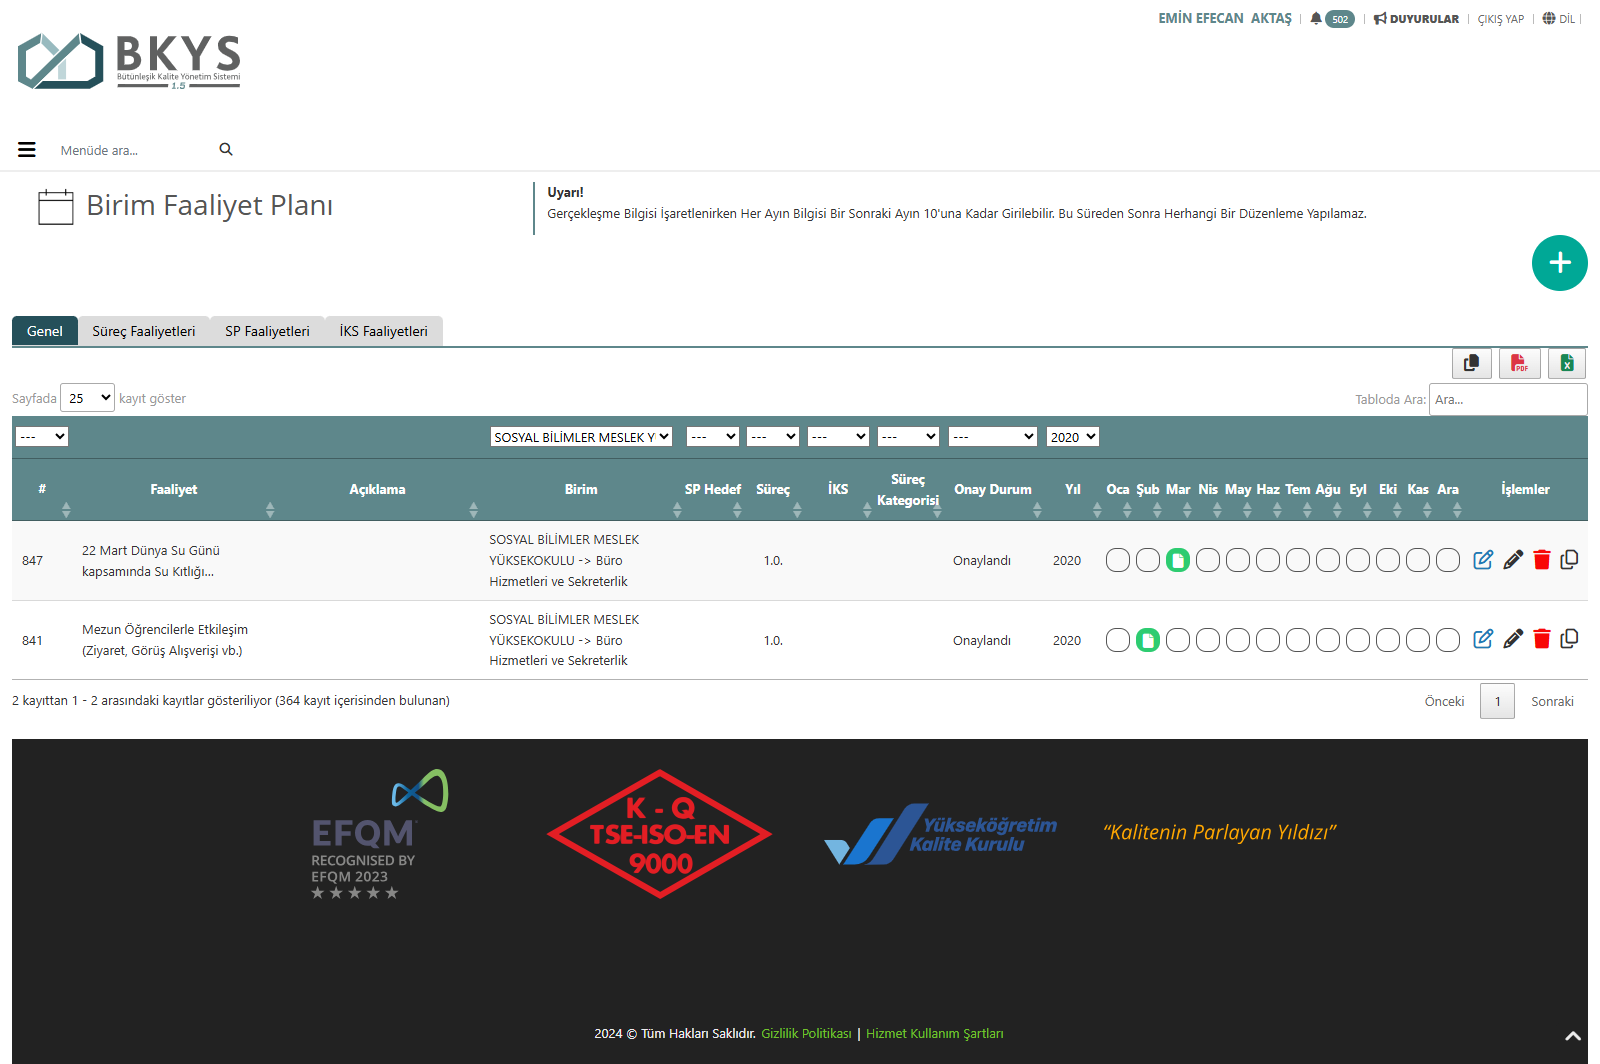Open Gizlilik Politikası link in footer

[806, 1033]
